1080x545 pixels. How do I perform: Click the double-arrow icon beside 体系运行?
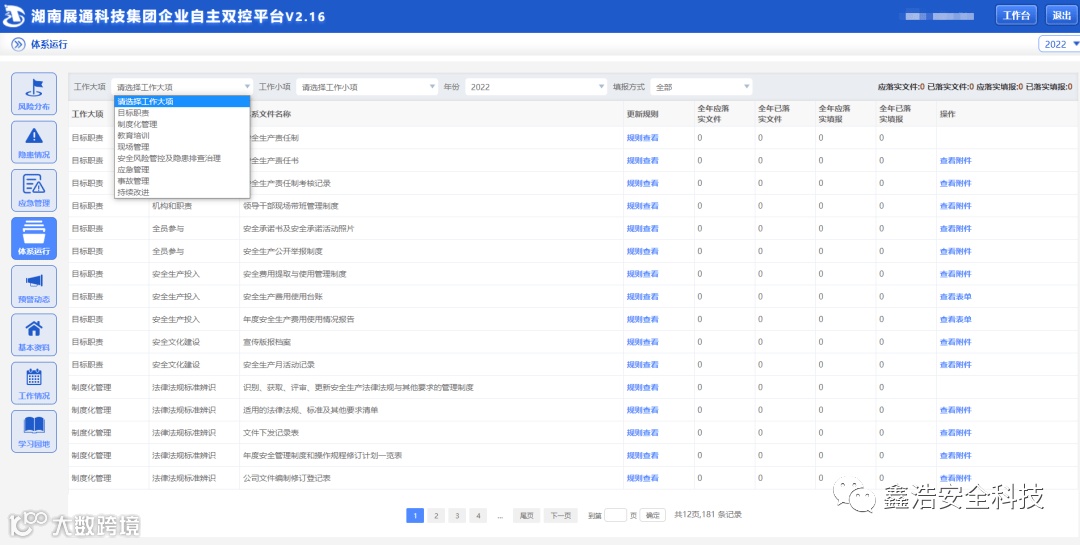click(x=18, y=44)
